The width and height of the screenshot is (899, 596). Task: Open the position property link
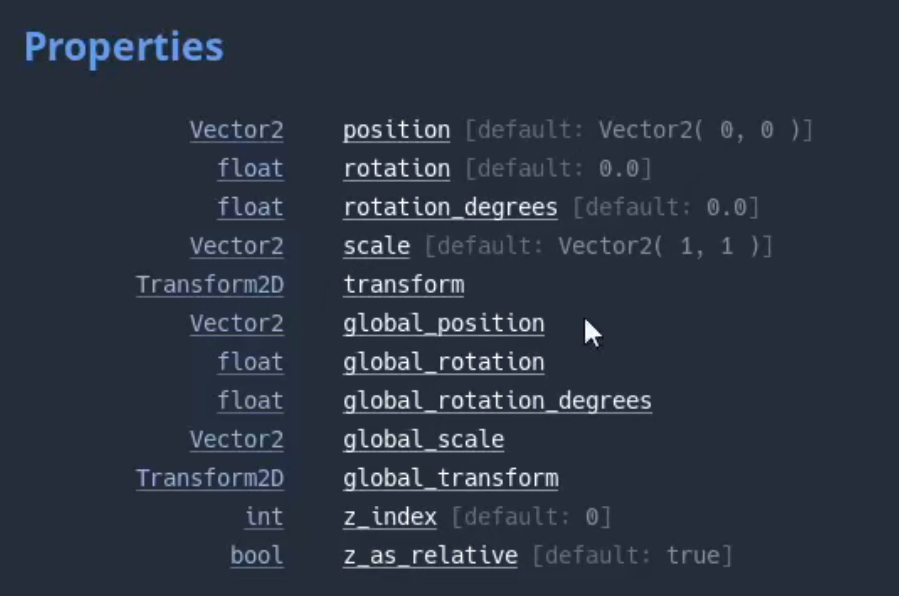(396, 130)
